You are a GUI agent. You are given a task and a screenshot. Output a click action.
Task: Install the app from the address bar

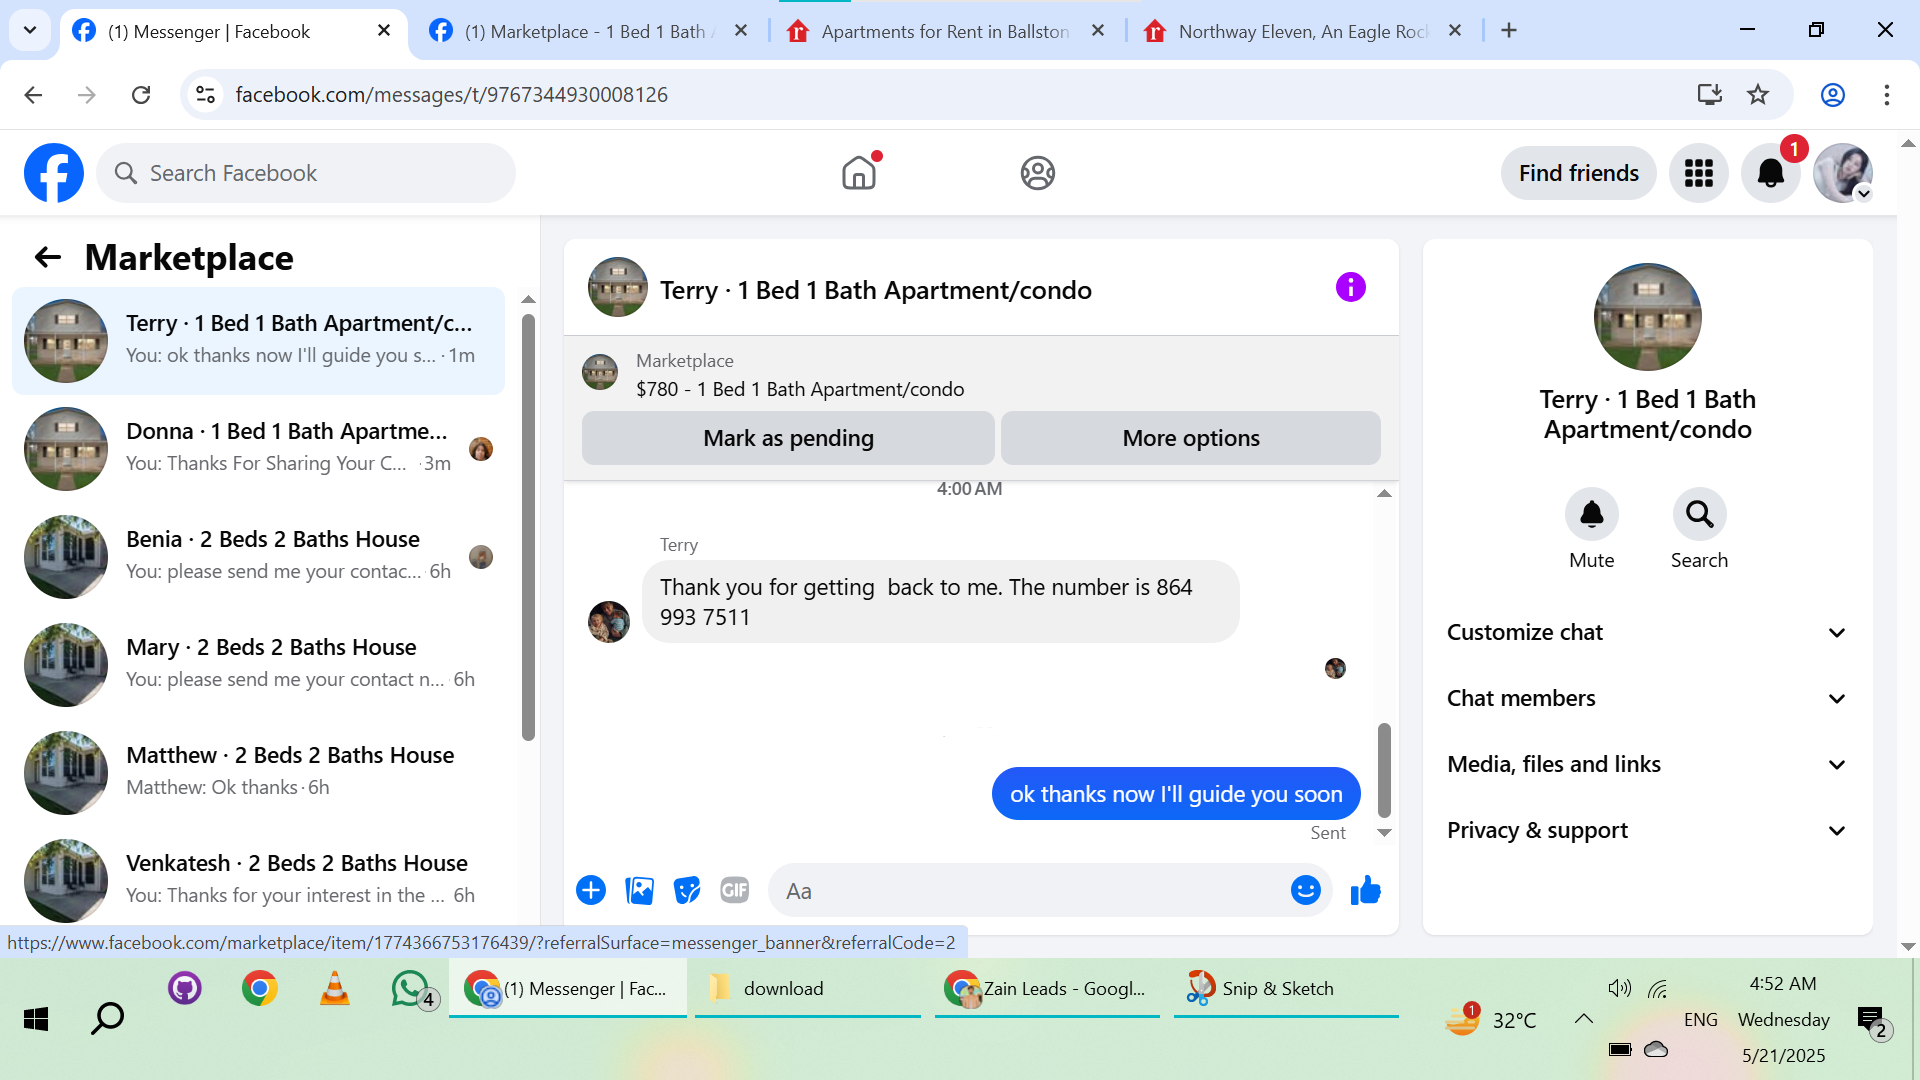tap(1710, 95)
